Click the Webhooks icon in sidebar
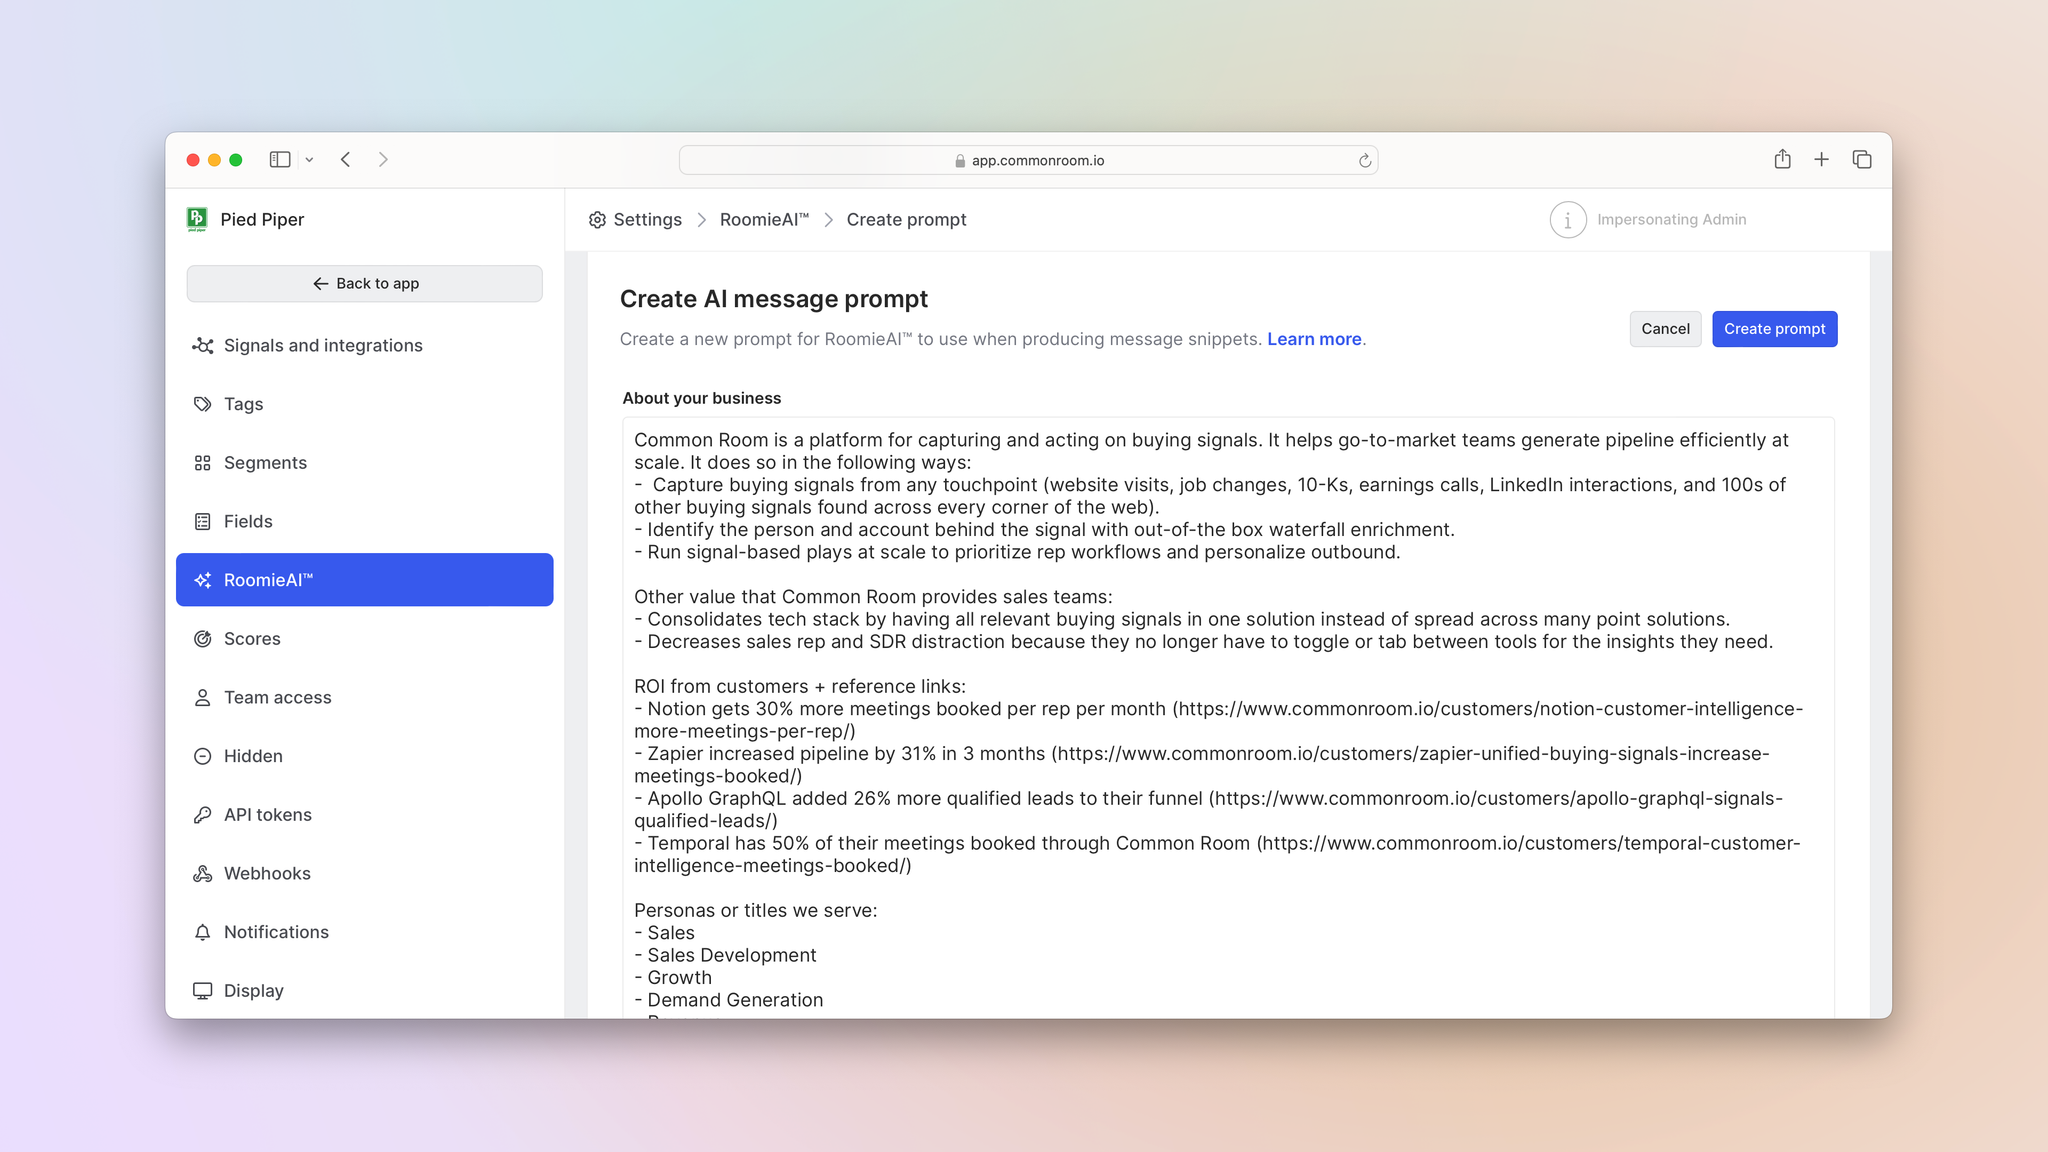 click(x=202, y=873)
